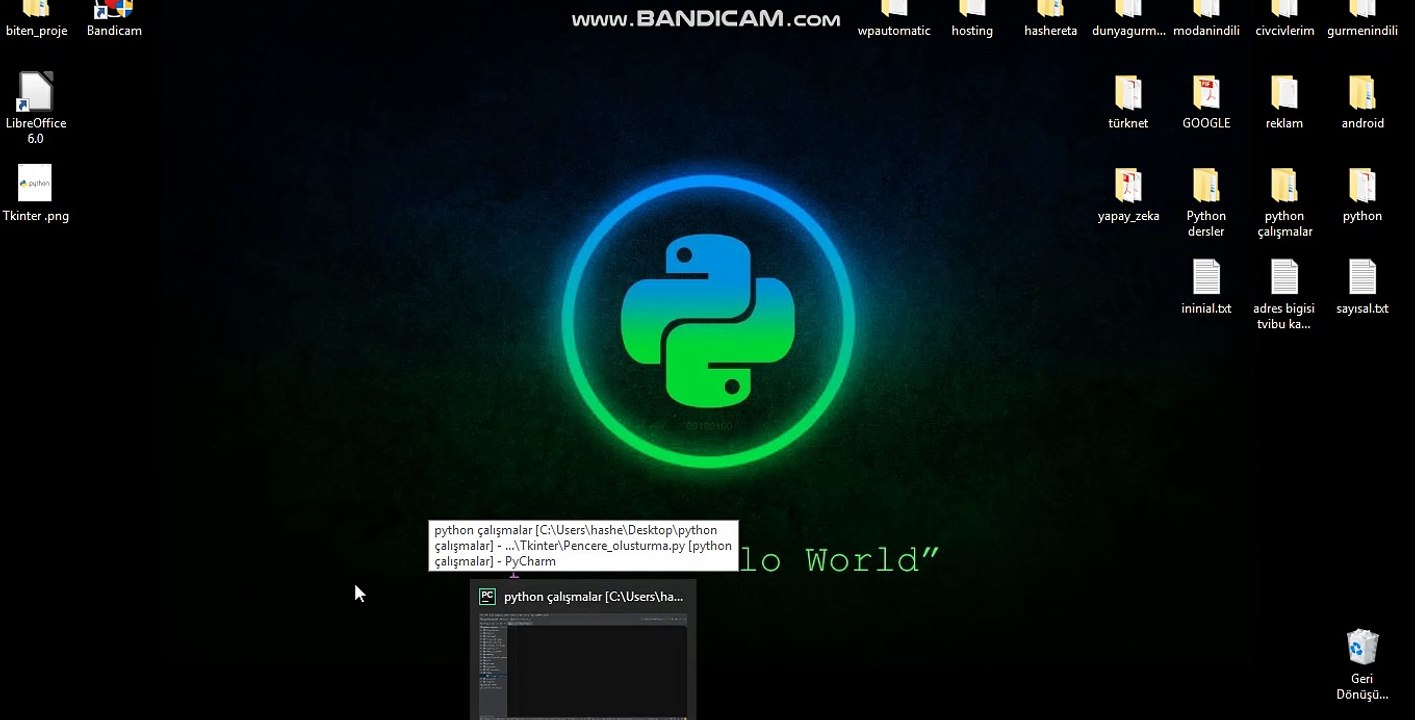Select the LibreOffice 6.0 desktop shortcut
The height and width of the screenshot is (720, 1415).
(36, 108)
